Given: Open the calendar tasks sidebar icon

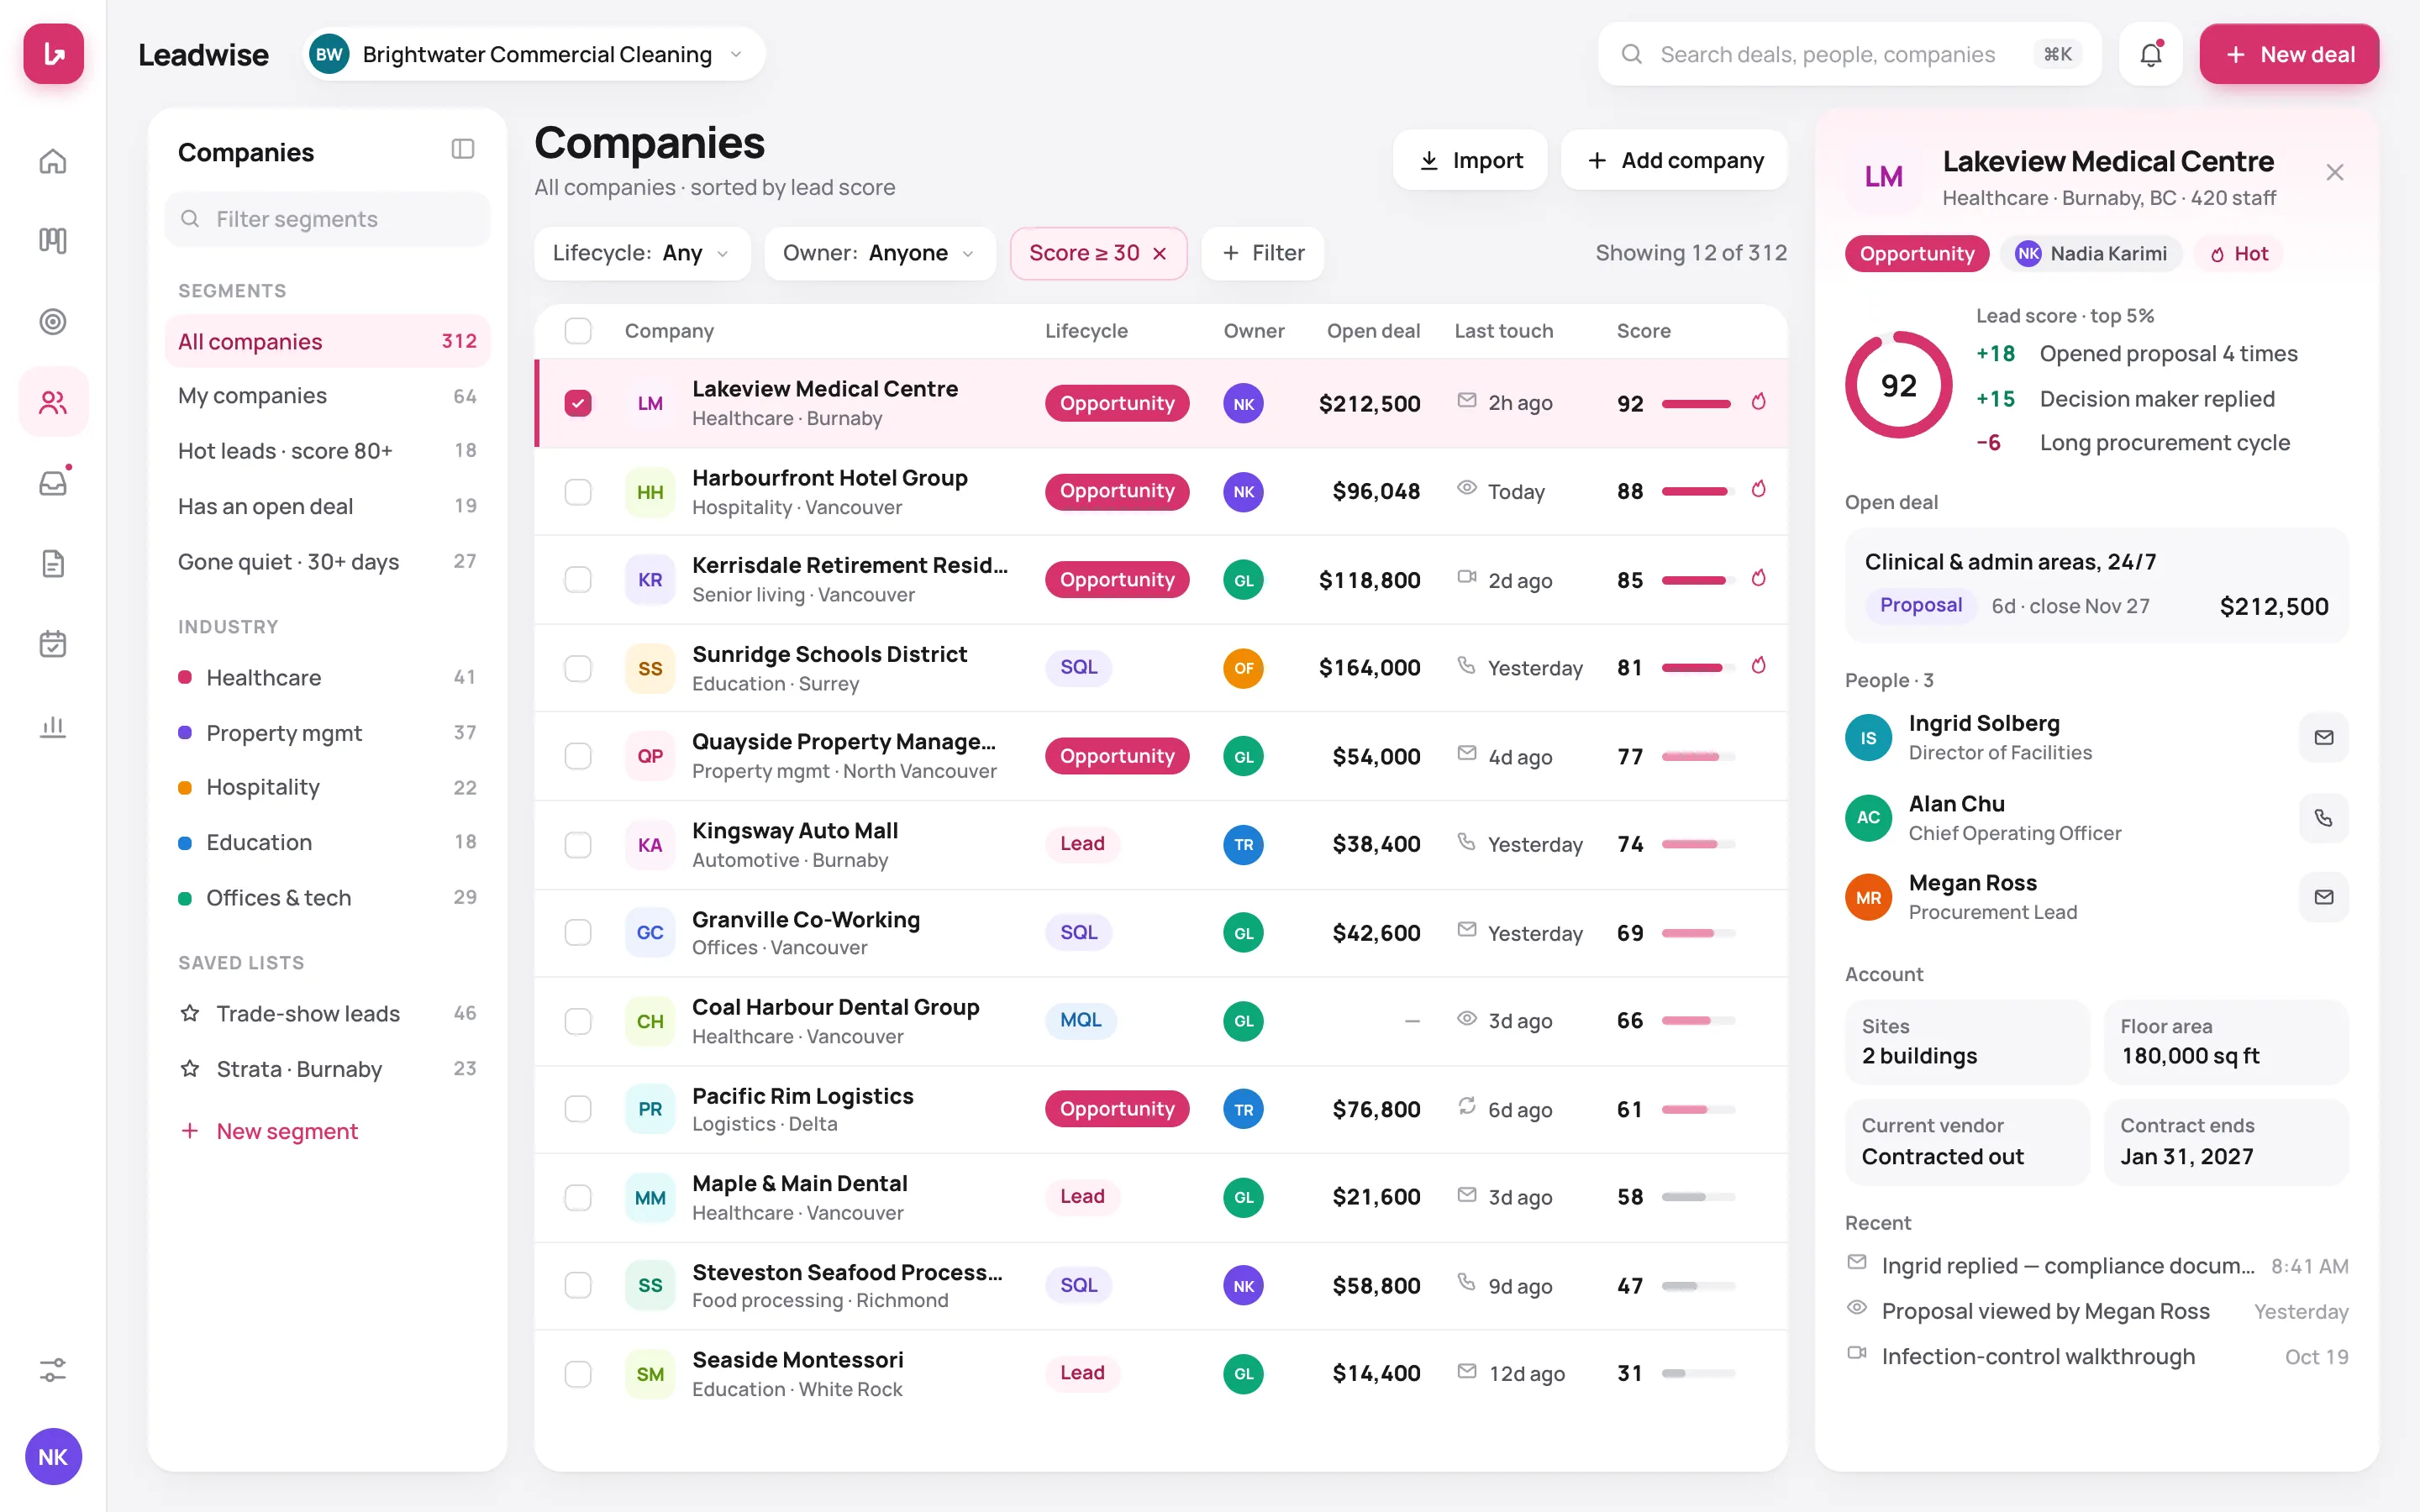Looking at the screenshot, I should pos(53,644).
